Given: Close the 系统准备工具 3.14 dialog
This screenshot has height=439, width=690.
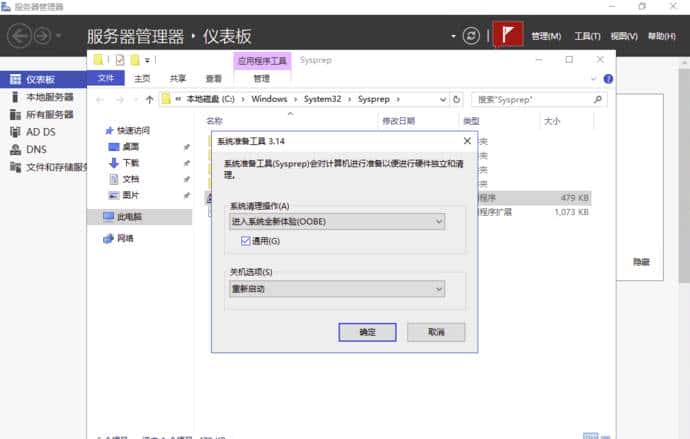Looking at the screenshot, I should click(467, 141).
